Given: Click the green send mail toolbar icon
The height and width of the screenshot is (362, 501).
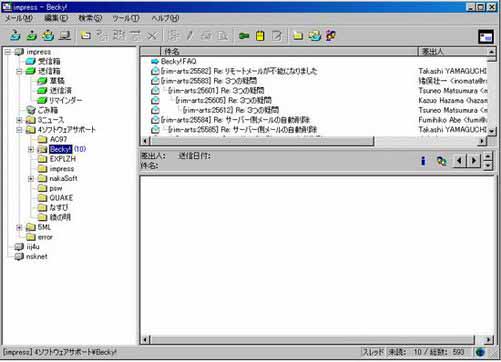Looking at the screenshot, I should (x=31, y=35).
